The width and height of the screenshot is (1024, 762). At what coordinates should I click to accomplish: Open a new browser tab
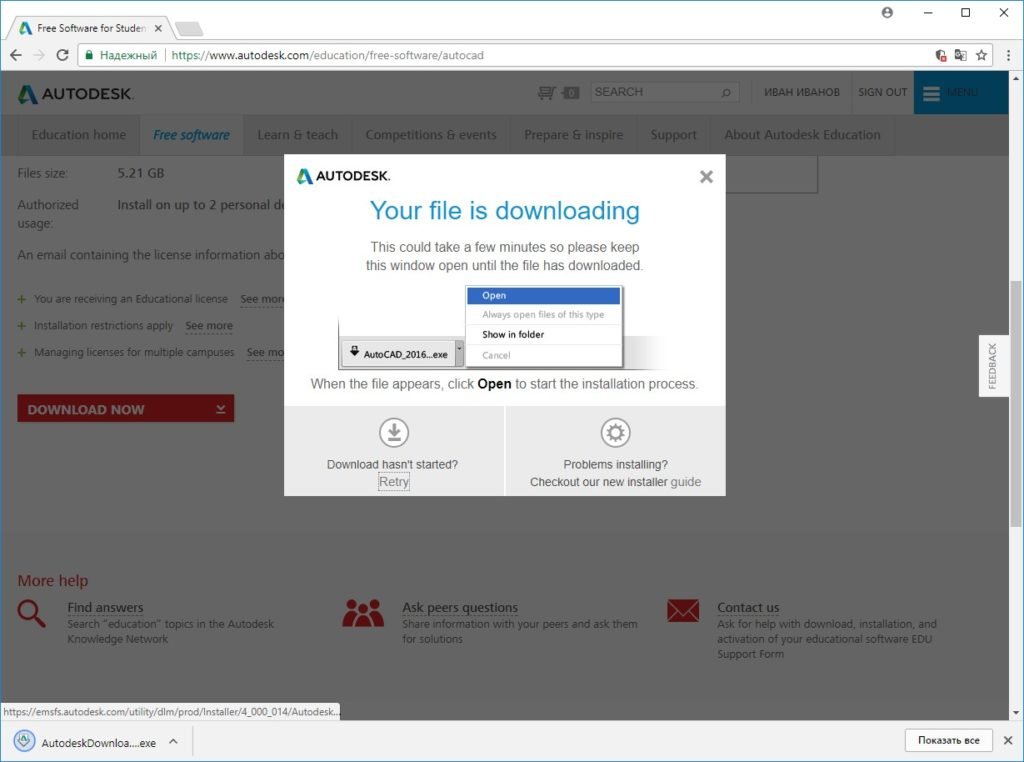(x=189, y=29)
